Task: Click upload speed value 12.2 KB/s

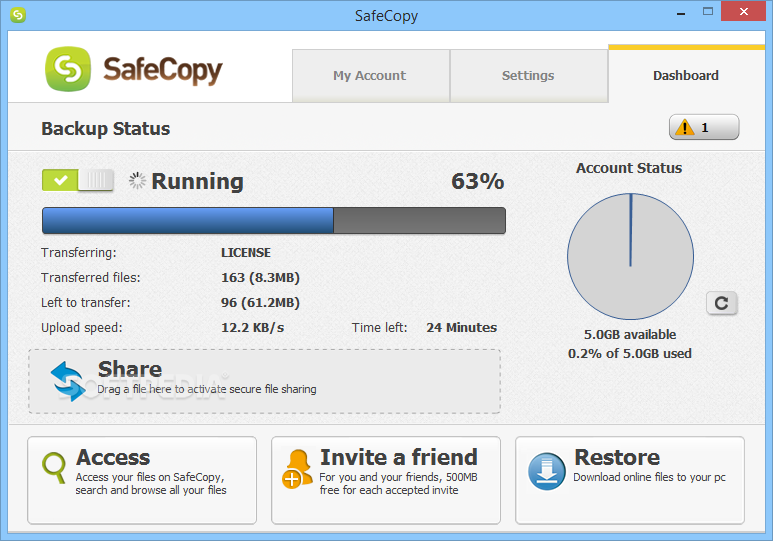Action: click(252, 327)
